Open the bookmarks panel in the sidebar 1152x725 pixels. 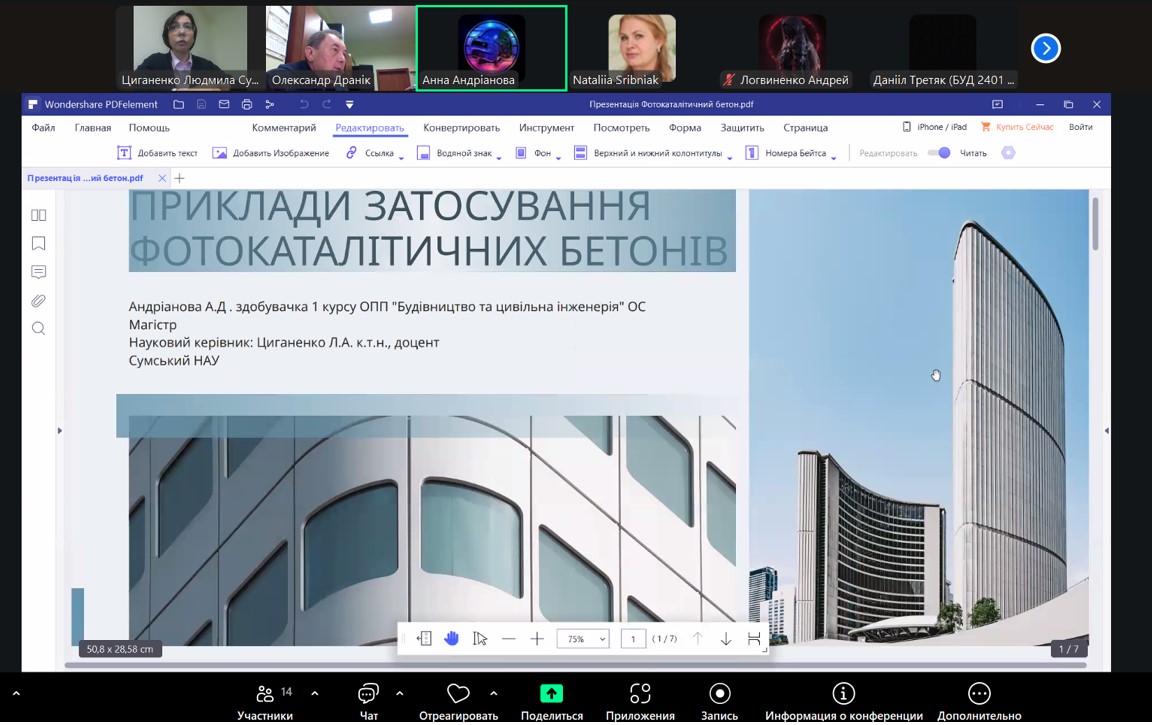tap(39, 244)
